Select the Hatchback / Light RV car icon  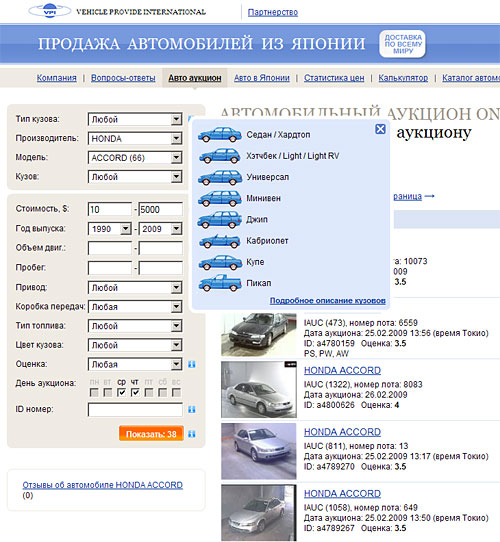220,156
